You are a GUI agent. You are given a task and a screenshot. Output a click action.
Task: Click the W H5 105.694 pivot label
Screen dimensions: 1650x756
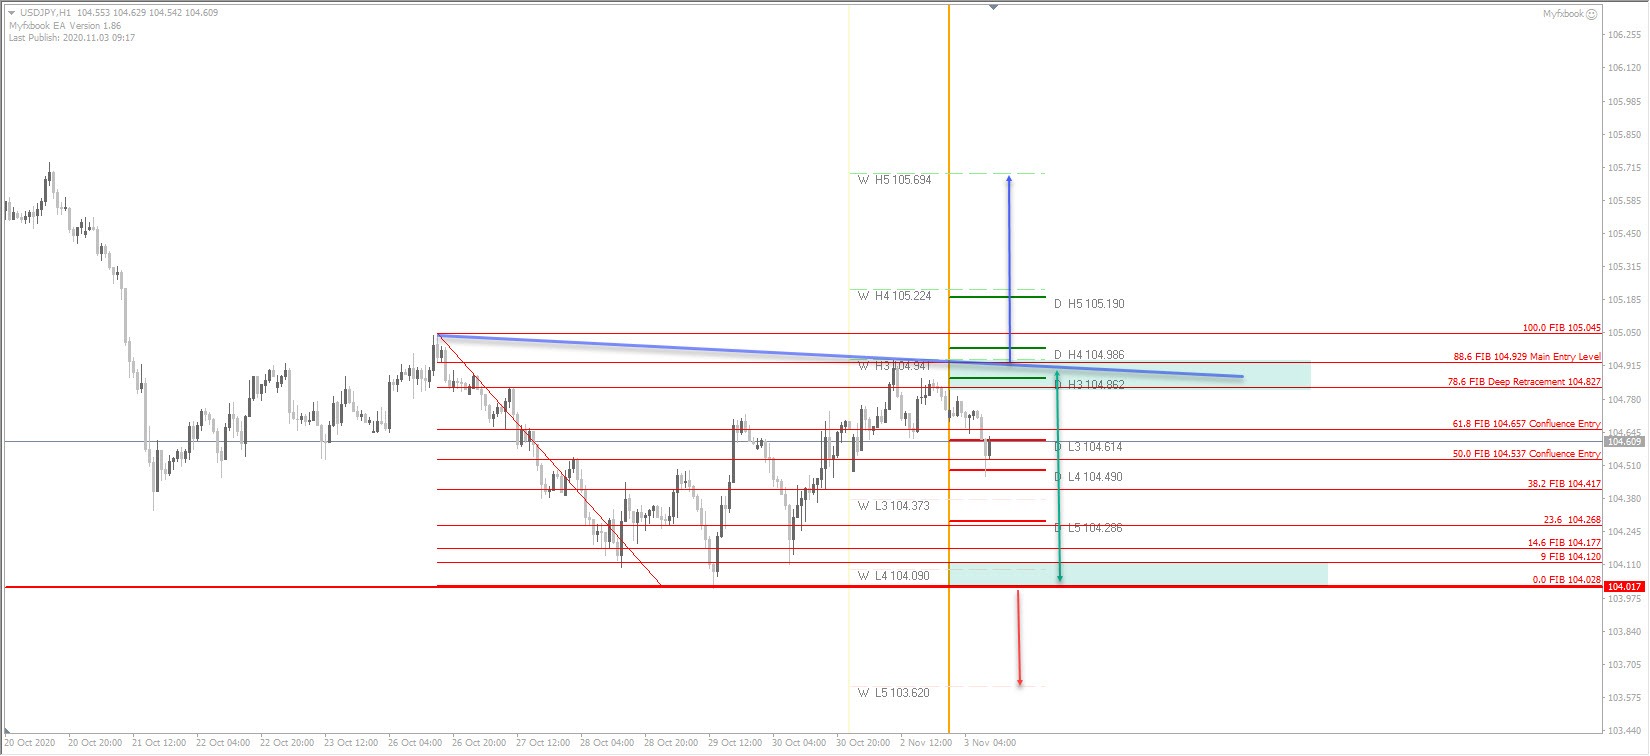point(894,180)
